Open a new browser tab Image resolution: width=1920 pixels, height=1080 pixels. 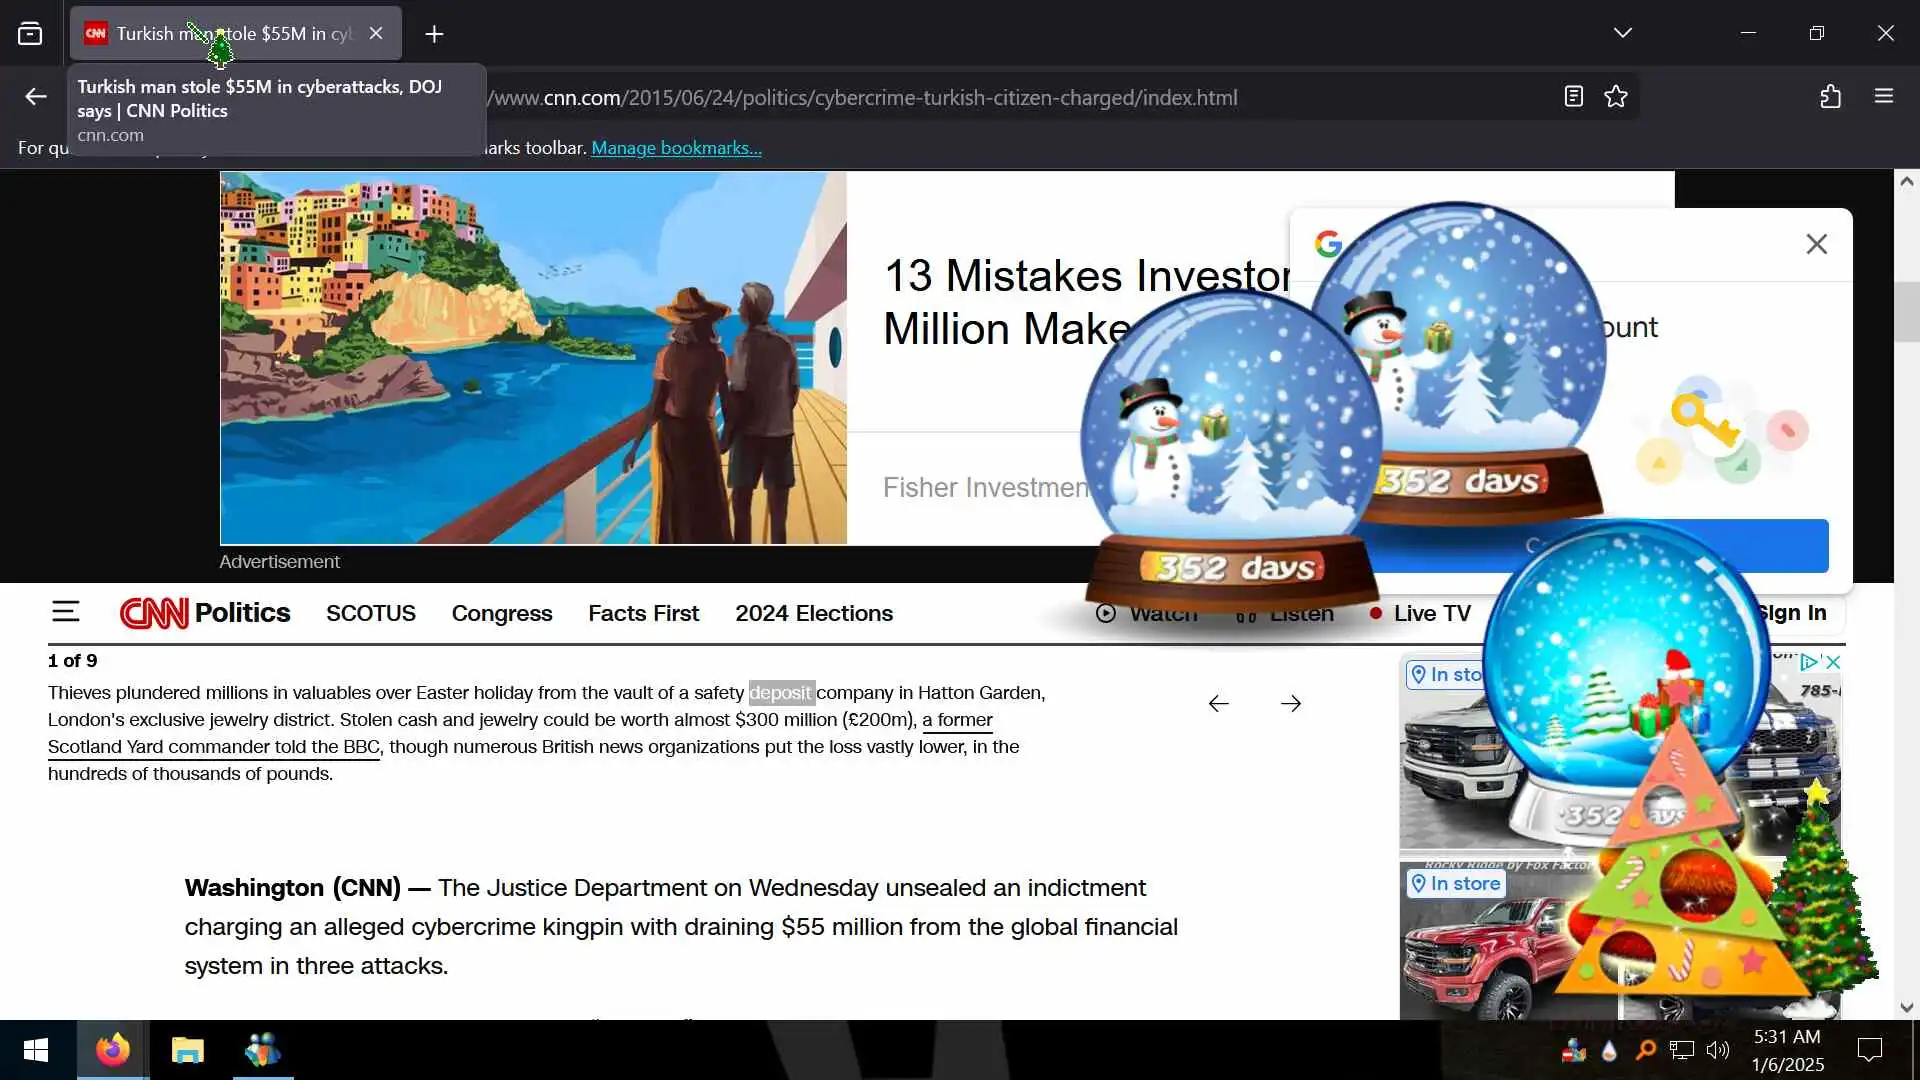[434, 34]
